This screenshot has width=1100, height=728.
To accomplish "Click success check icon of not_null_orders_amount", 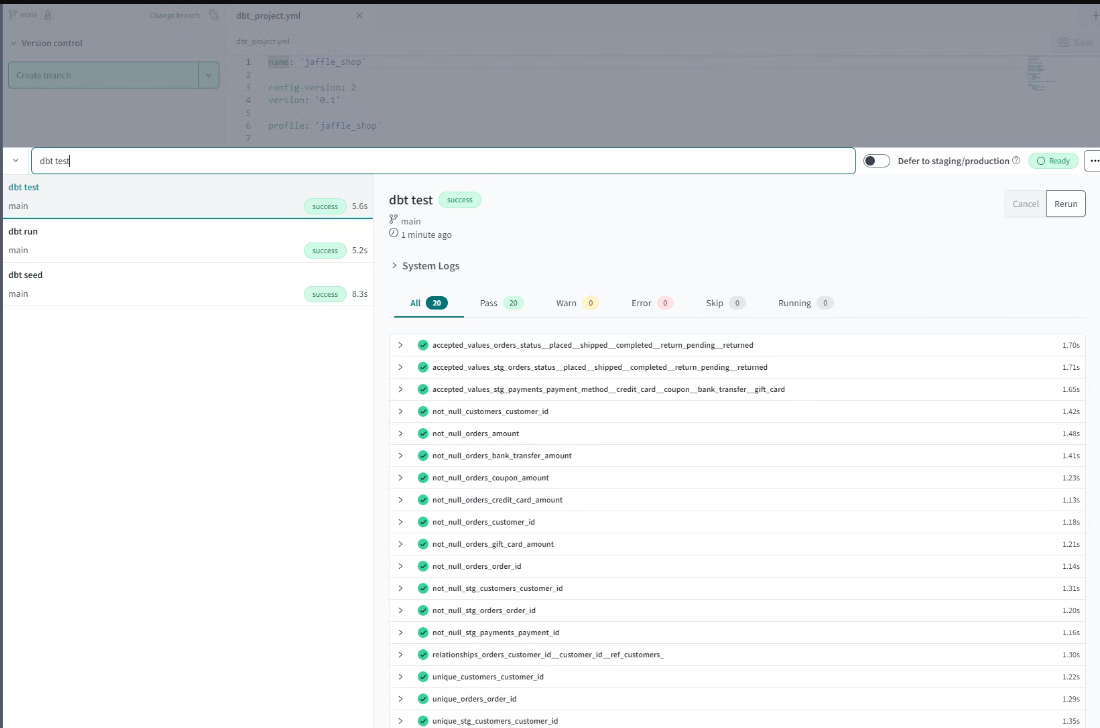I will pyautogui.click(x=422, y=433).
